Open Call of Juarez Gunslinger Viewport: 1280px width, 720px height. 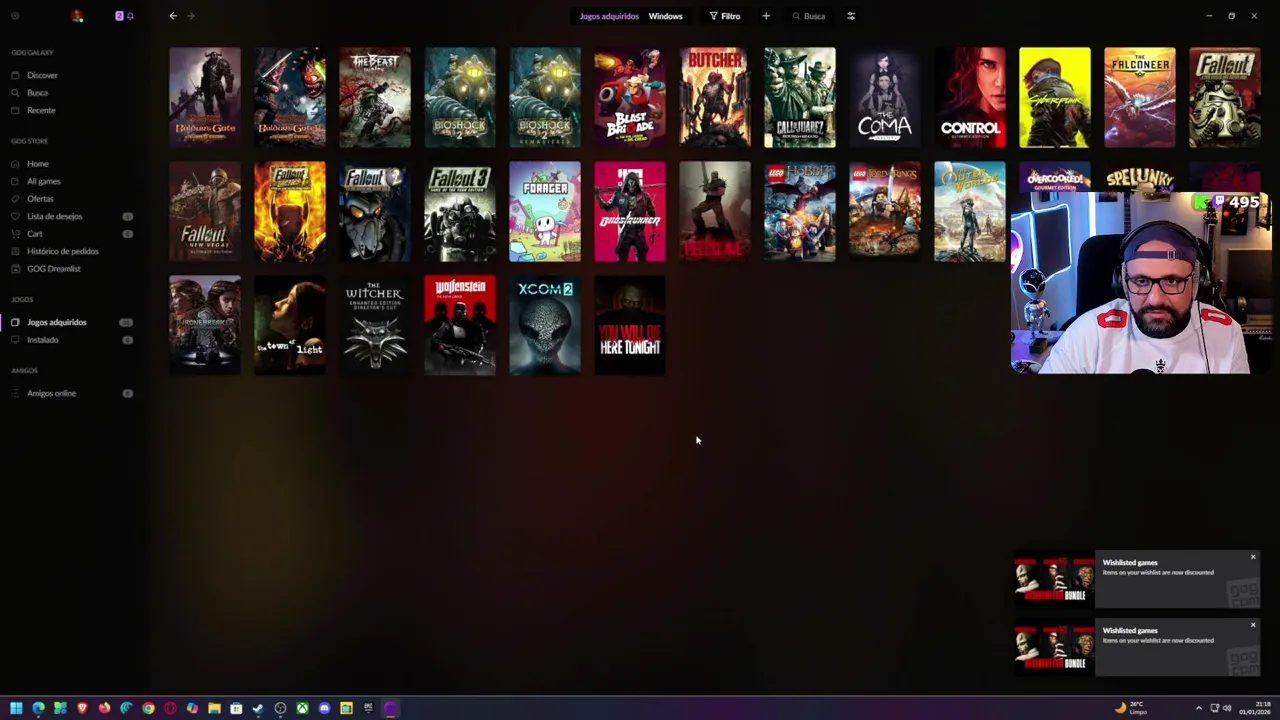(x=800, y=97)
